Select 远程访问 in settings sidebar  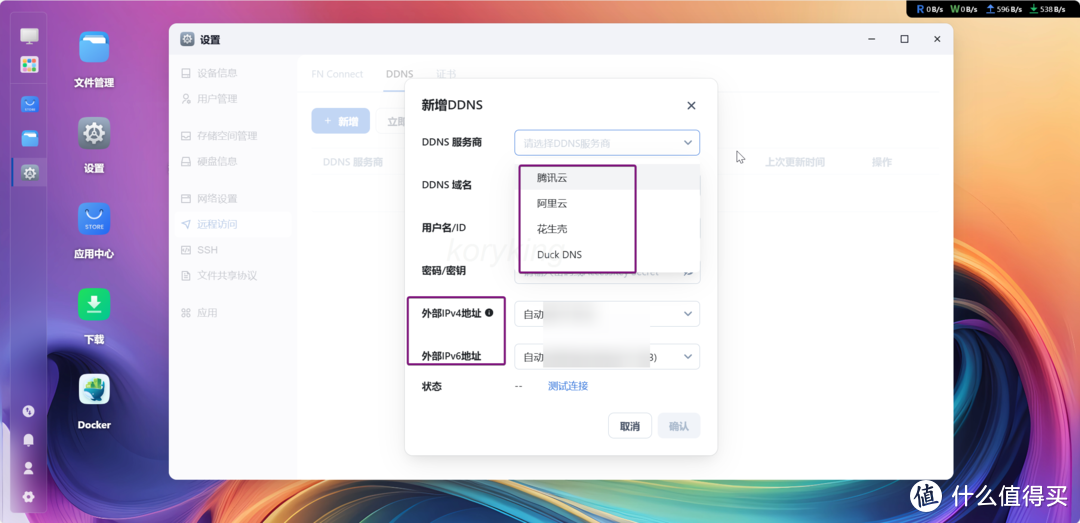click(x=232, y=224)
